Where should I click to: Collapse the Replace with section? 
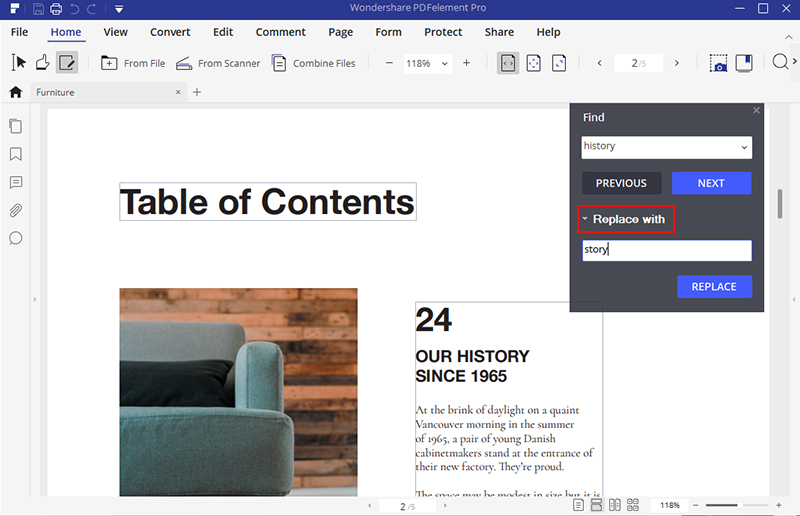tap(585, 218)
